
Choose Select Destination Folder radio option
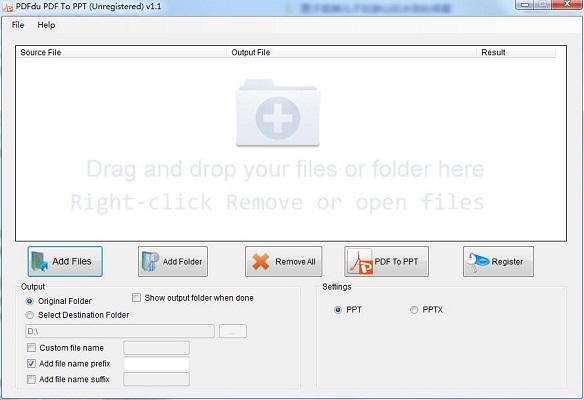[x=29, y=315]
